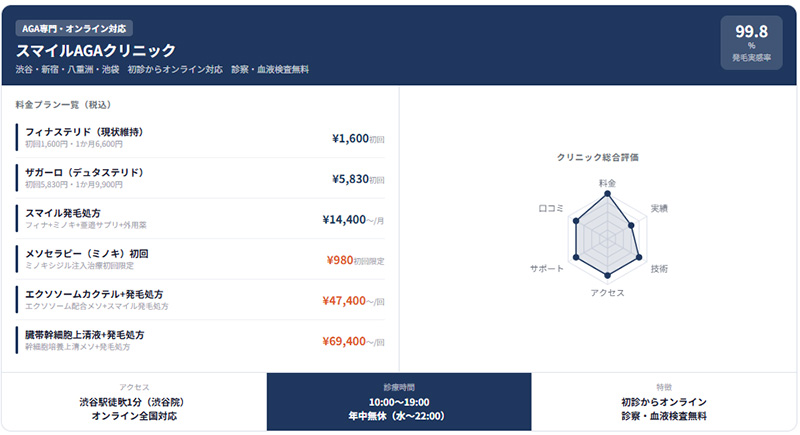Select the スマイルAGAクリニック clinic title
Screen dimensions: 800x435
point(96,50)
